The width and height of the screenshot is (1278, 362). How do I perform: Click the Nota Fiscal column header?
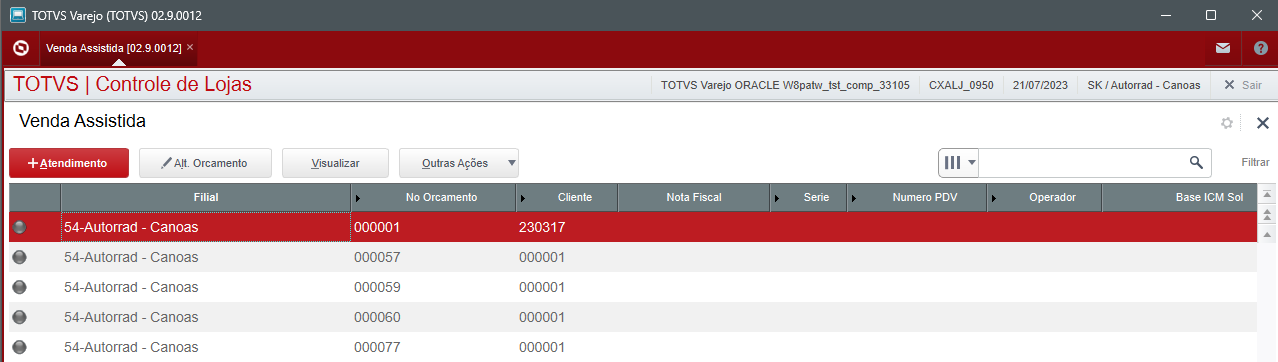coord(694,198)
